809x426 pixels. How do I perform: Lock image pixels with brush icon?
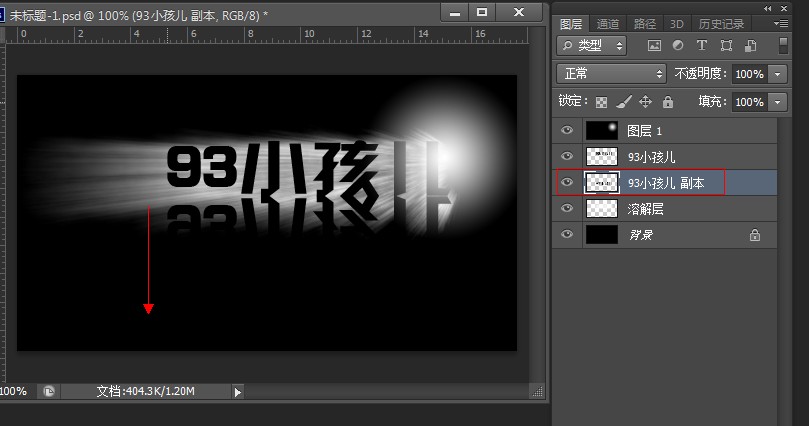tap(623, 102)
